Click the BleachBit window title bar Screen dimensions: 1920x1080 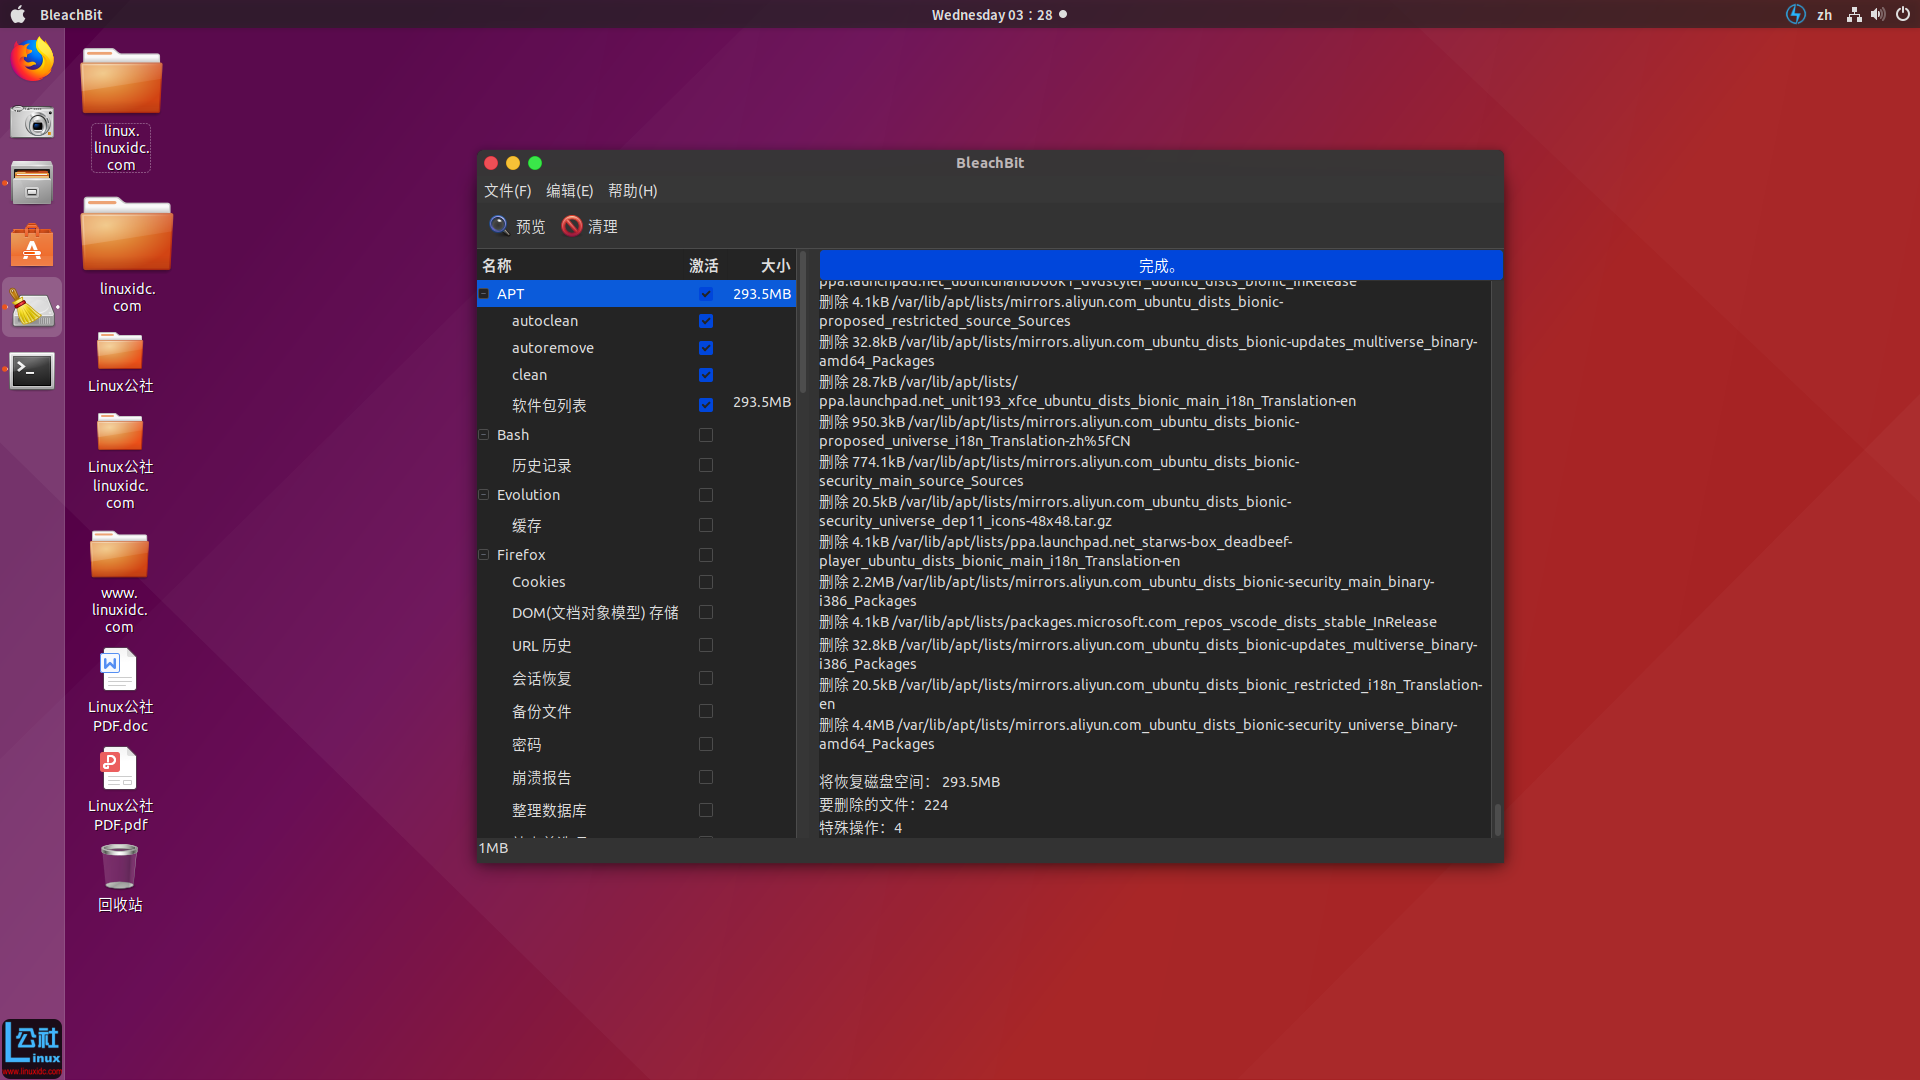990,163
